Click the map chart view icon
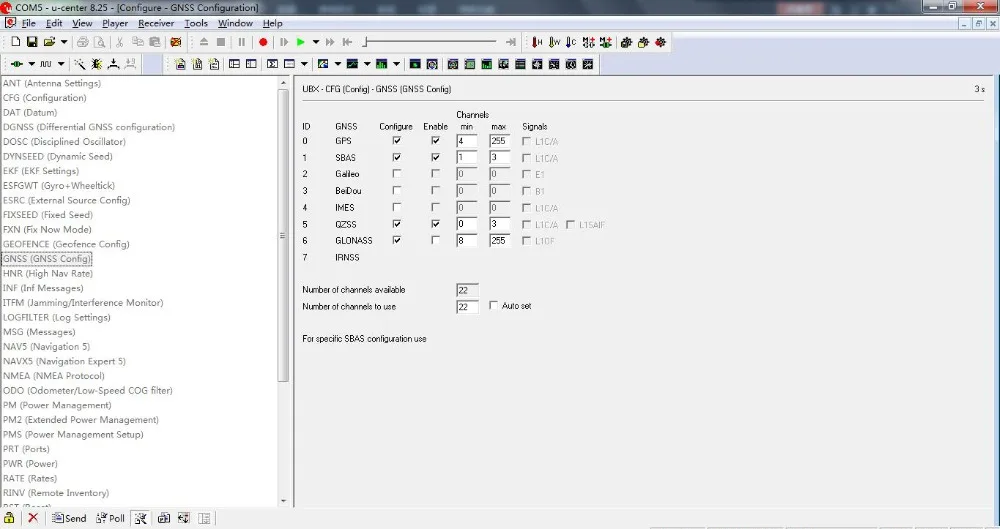The height and width of the screenshot is (529, 1000). pos(323,64)
